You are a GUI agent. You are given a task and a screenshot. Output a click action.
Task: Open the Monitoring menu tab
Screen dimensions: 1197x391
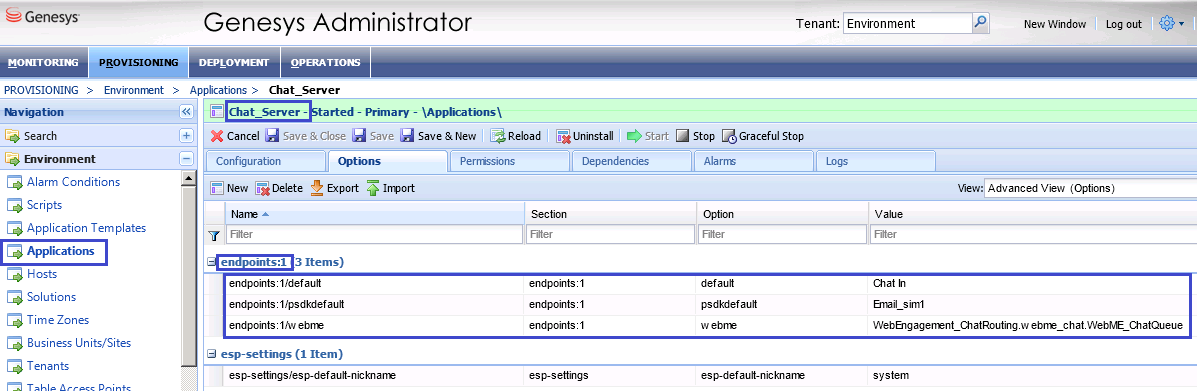point(44,62)
